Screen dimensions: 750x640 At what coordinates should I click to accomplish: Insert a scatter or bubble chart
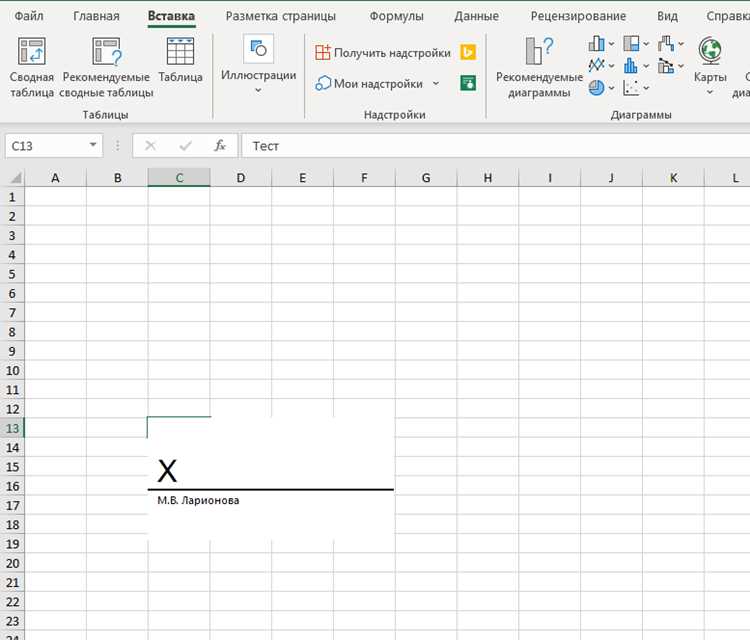click(631, 88)
